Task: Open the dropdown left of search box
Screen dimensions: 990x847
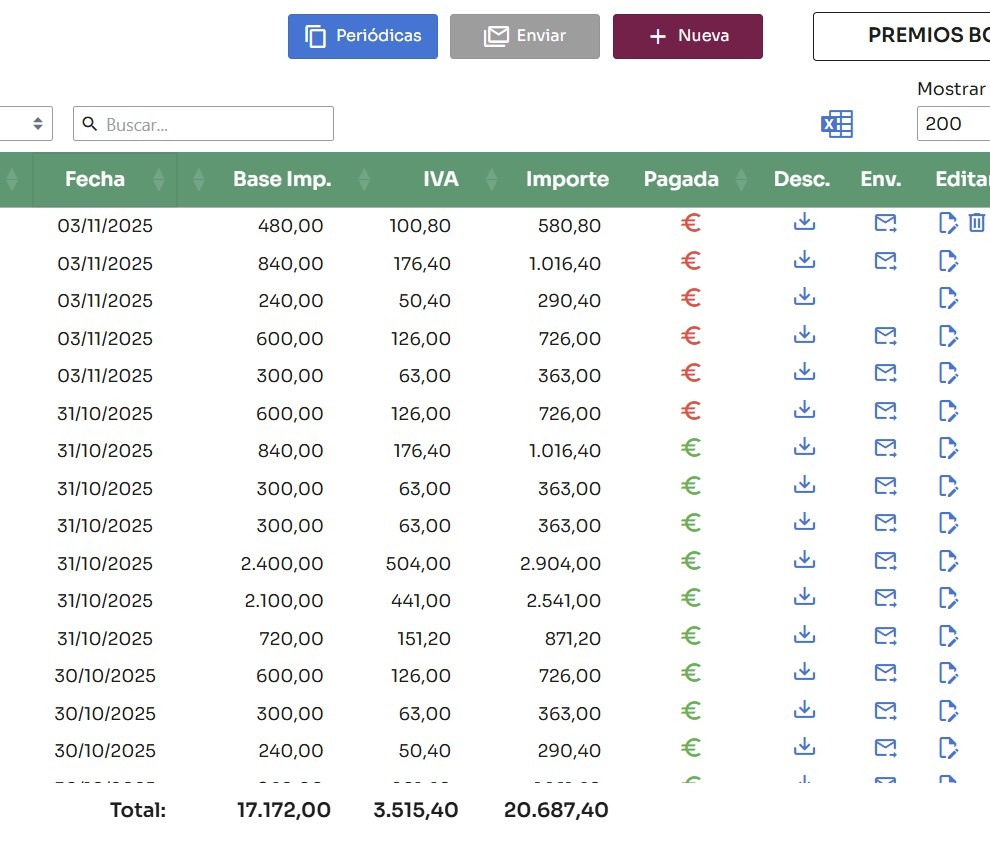Action: coord(27,124)
